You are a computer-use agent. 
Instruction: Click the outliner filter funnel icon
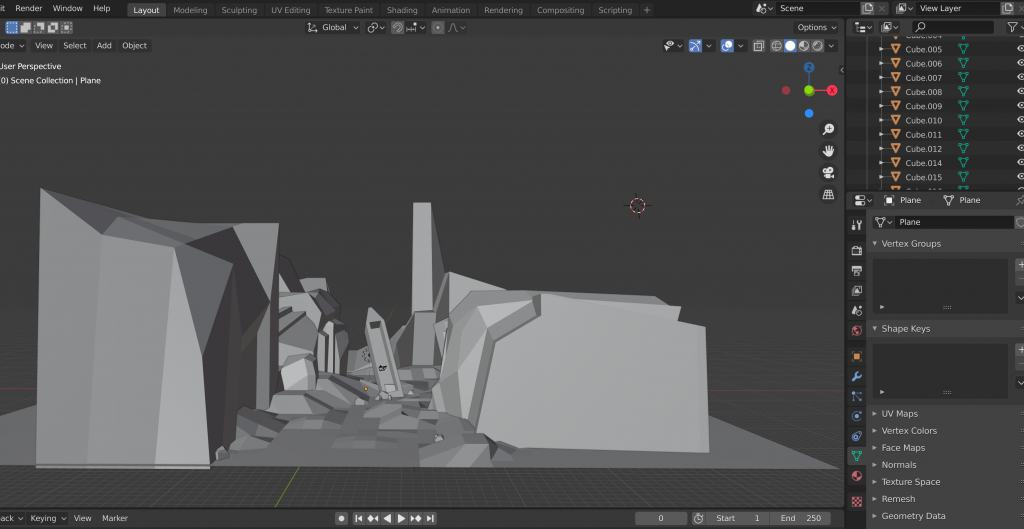[x=1012, y=27]
